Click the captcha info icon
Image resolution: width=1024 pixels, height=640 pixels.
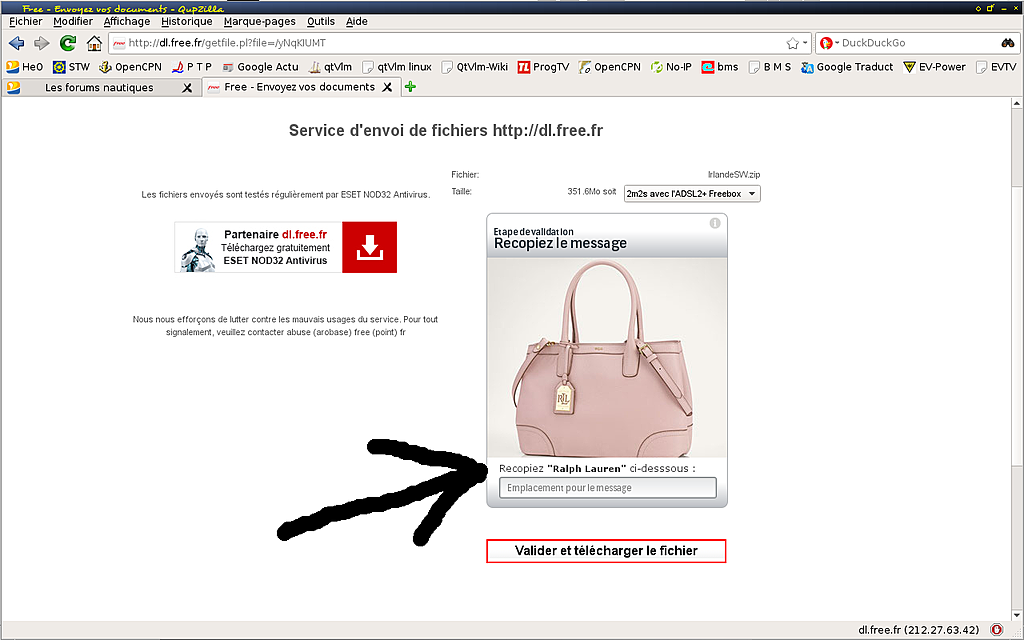pos(715,223)
